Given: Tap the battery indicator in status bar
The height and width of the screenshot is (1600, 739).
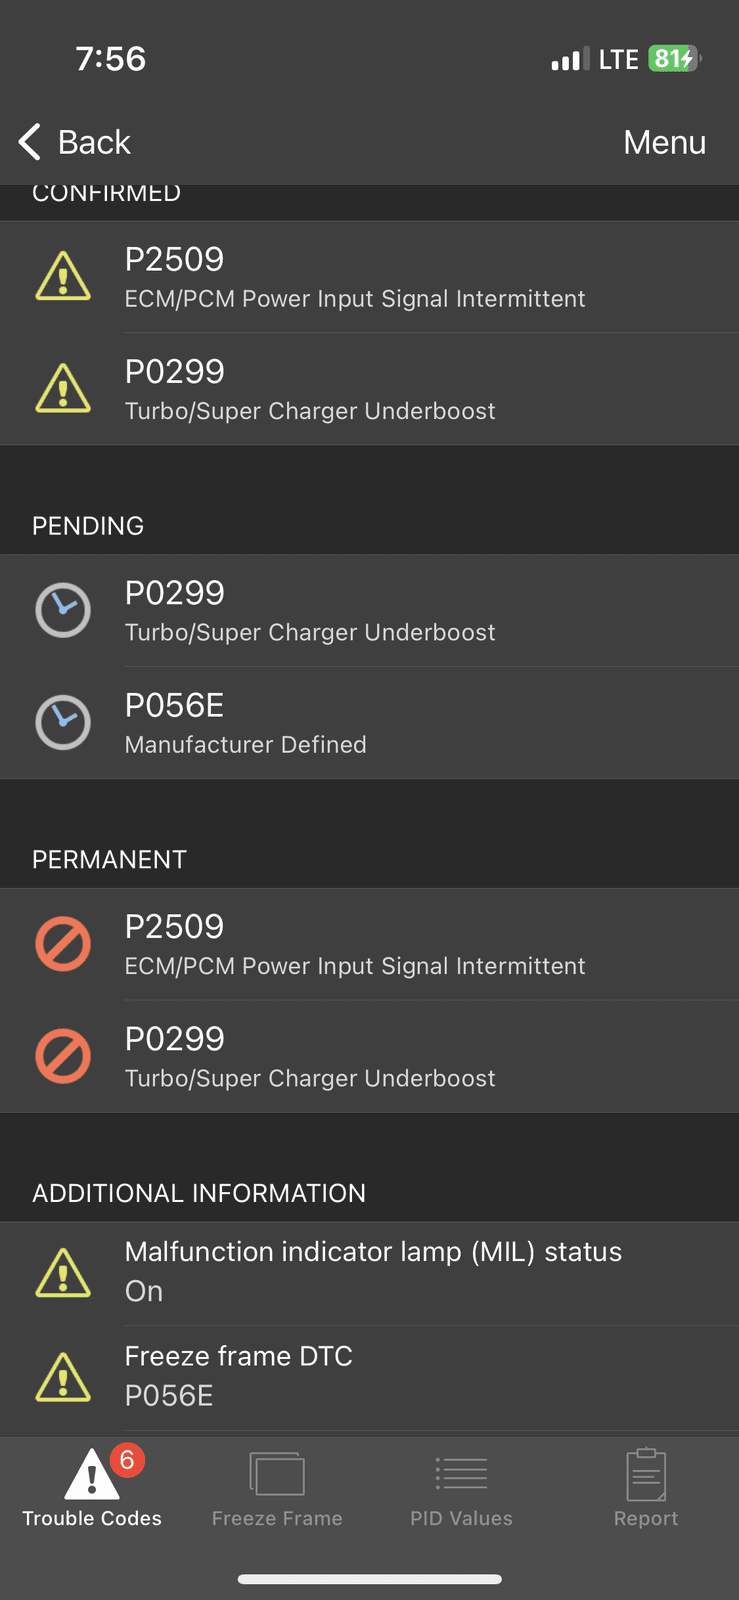Looking at the screenshot, I should point(675,59).
